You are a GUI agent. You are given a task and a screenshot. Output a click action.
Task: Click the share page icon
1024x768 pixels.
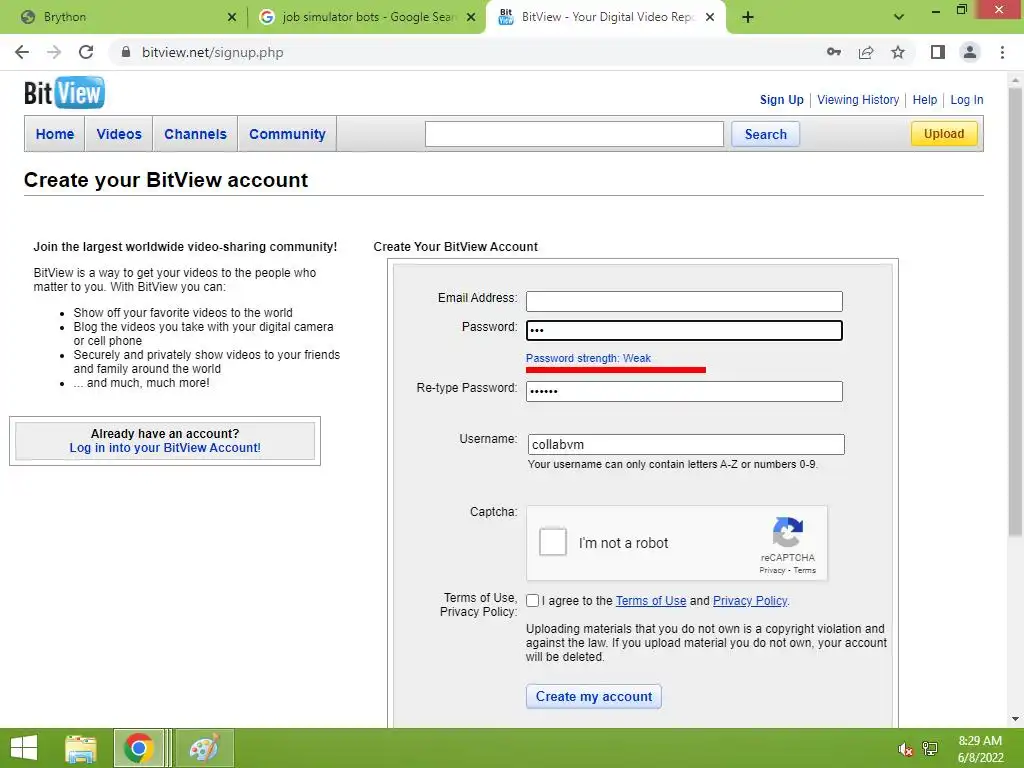point(866,52)
